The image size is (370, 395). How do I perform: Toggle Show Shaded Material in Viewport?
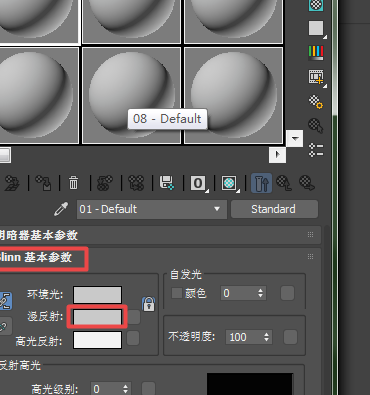coord(229,183)
